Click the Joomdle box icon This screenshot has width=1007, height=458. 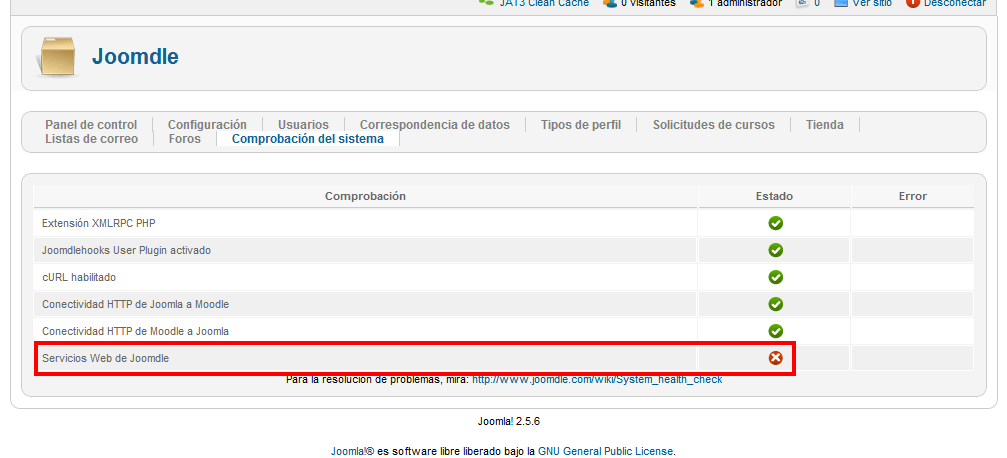pos(57,57)
